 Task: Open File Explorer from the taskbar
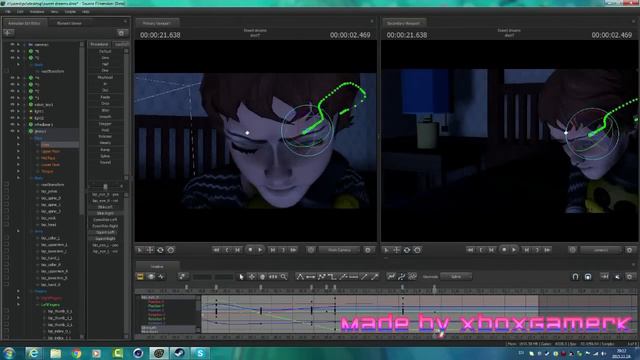[55, 353]
